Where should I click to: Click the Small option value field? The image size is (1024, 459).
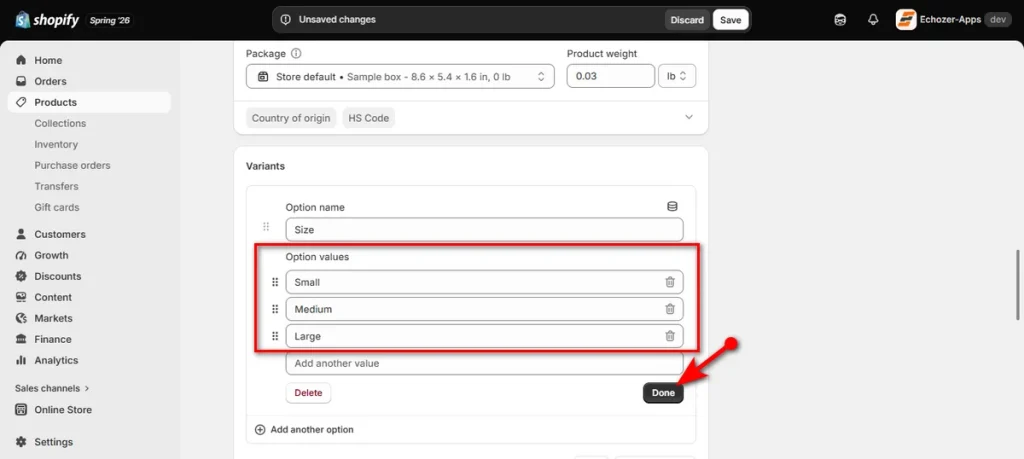[485, 282]
